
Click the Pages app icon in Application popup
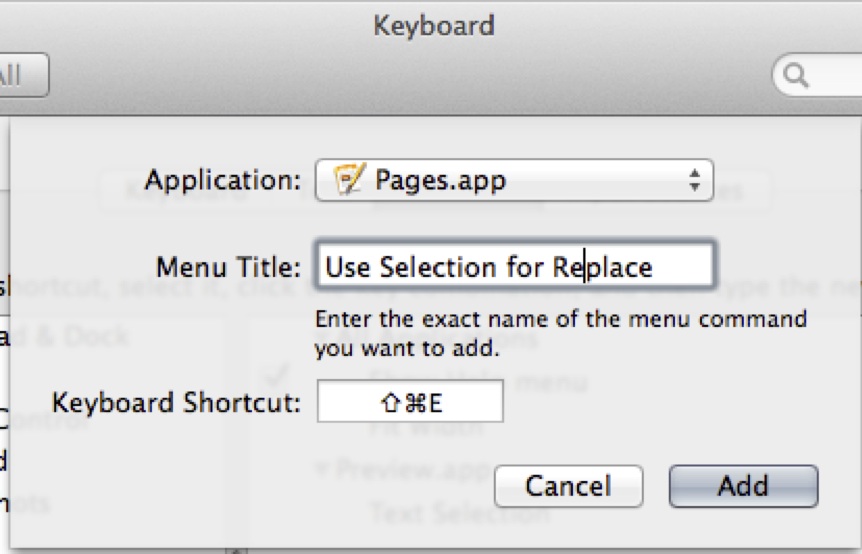point(348,181)
